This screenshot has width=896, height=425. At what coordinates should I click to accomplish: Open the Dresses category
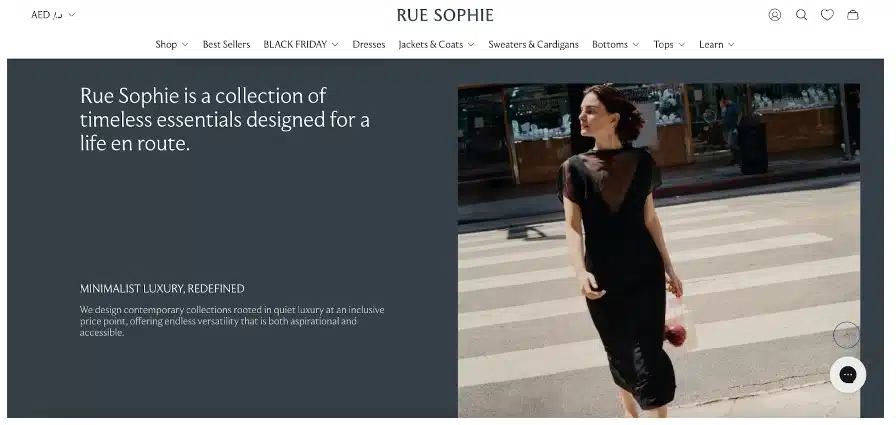[368, 44]
